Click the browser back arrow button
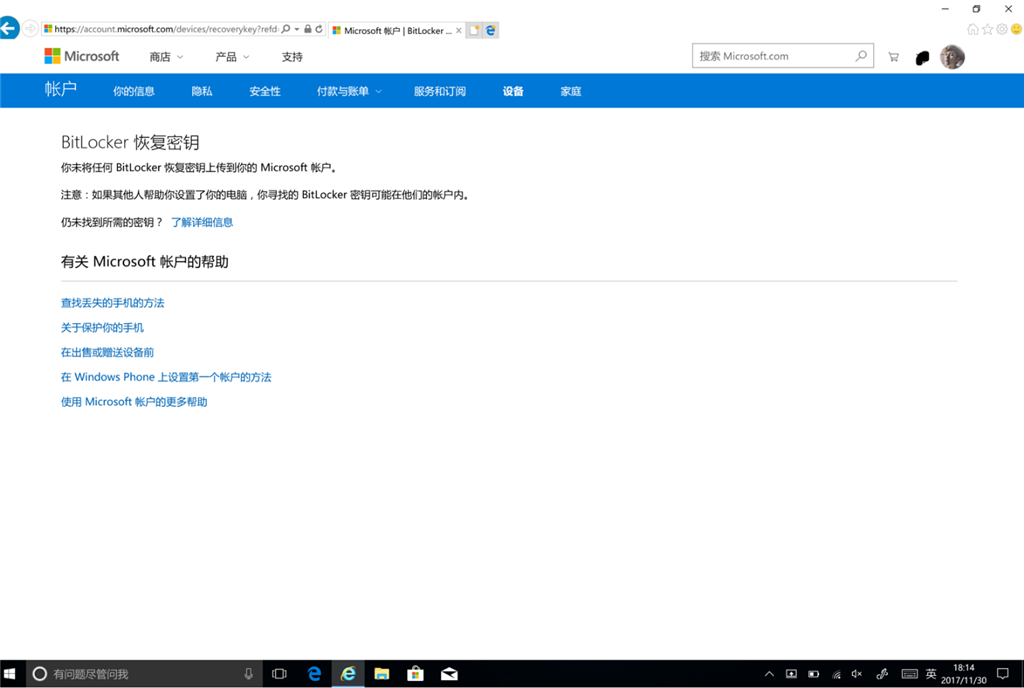The image size is (1024, 688). click(8, 28)
